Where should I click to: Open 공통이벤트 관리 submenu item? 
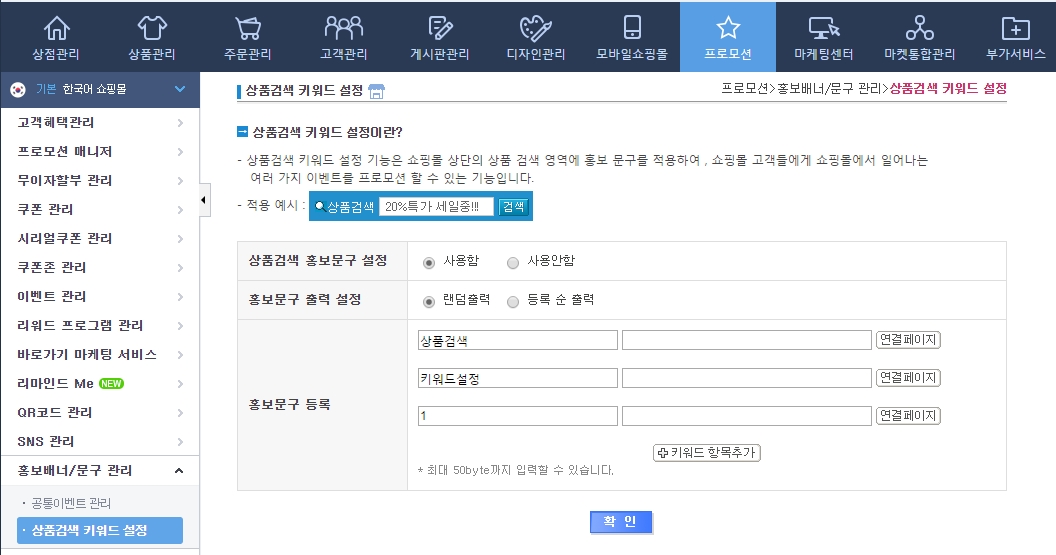(71, 503)
